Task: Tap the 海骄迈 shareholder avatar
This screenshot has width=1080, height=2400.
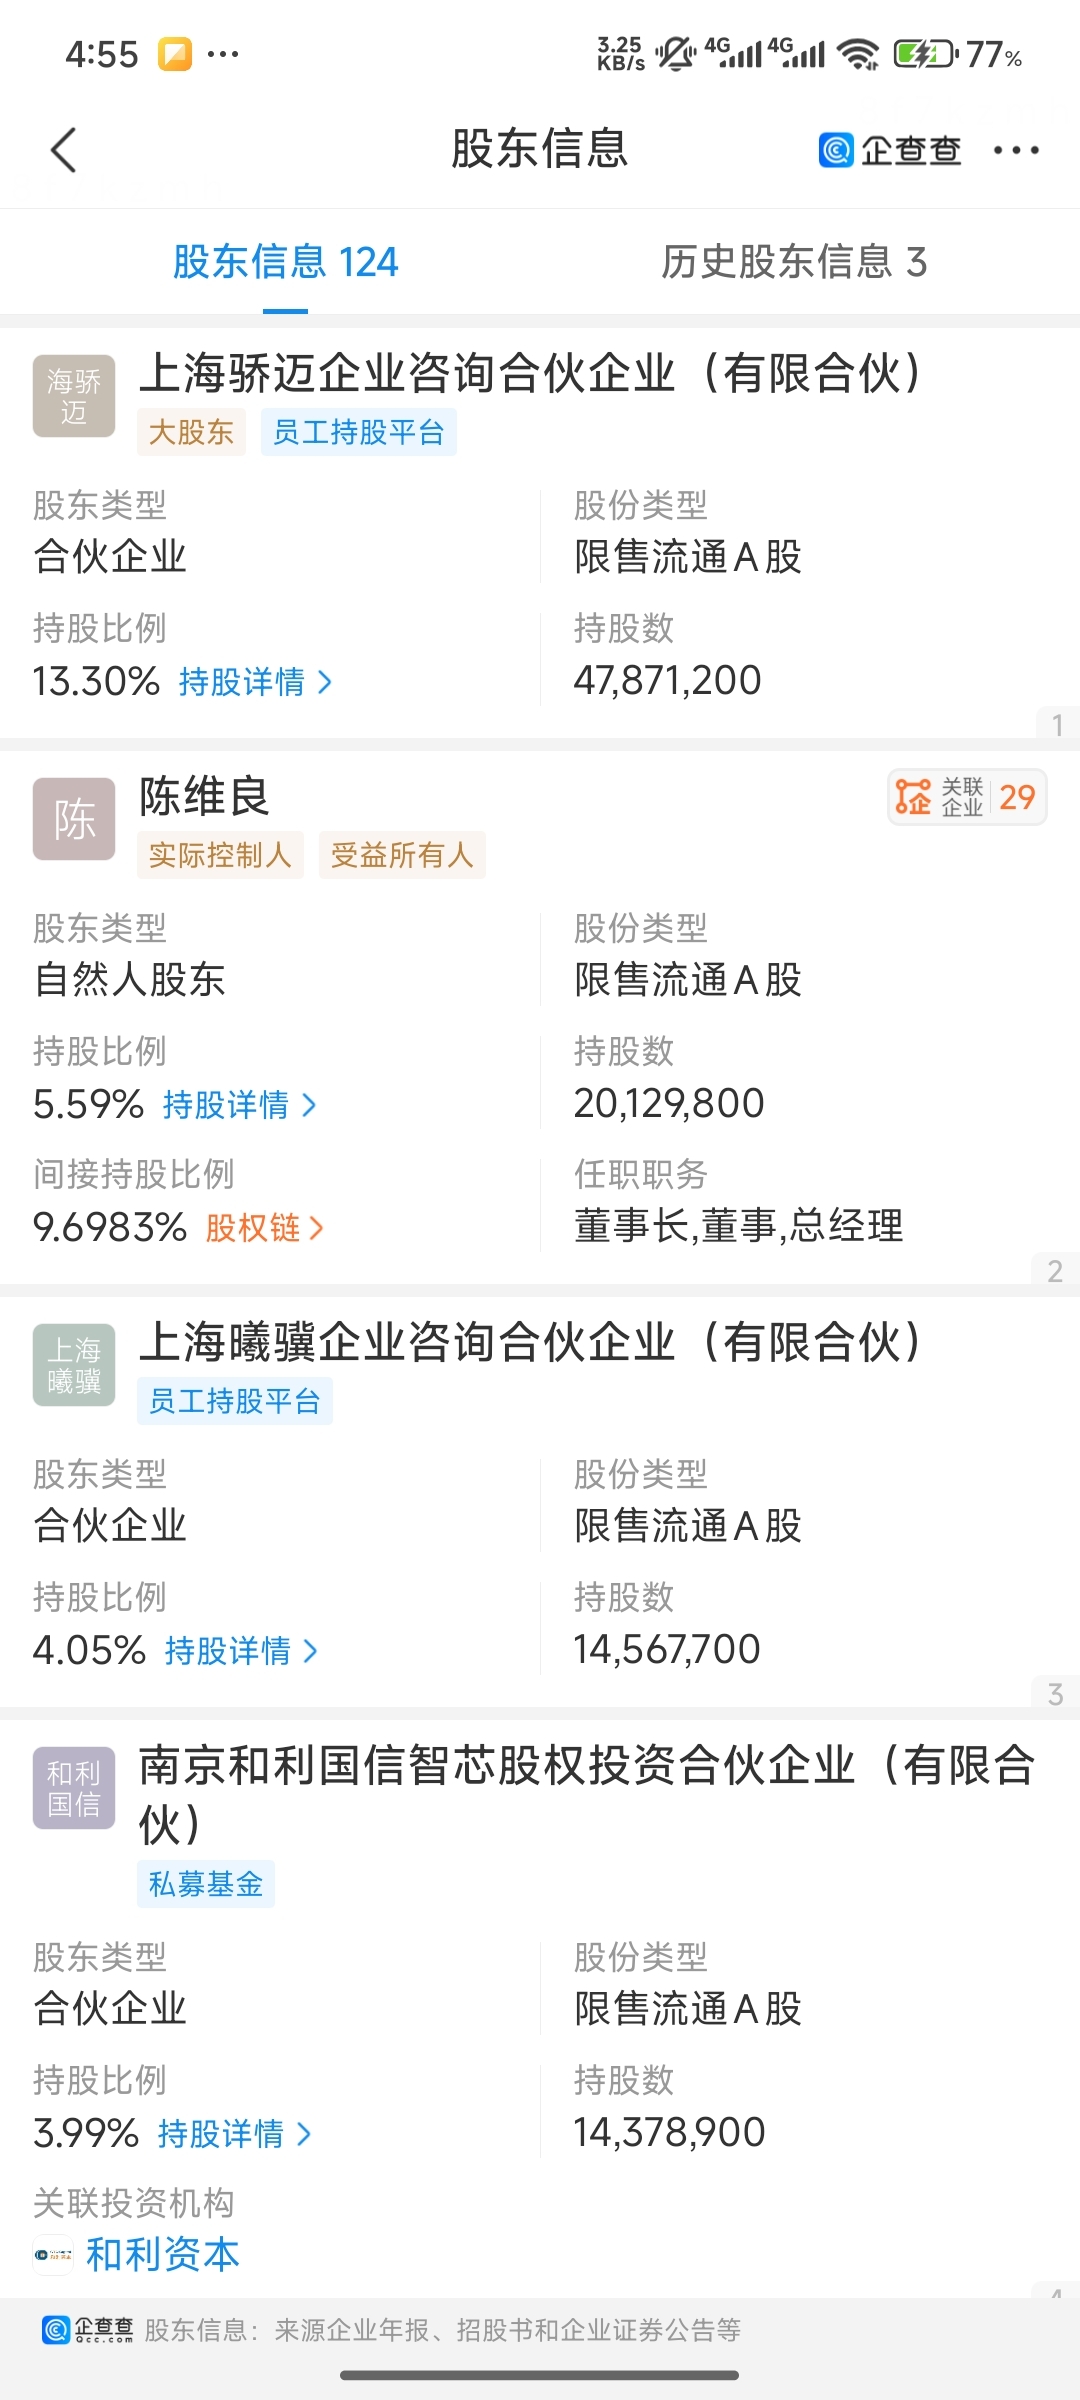Action: [74, 396]
